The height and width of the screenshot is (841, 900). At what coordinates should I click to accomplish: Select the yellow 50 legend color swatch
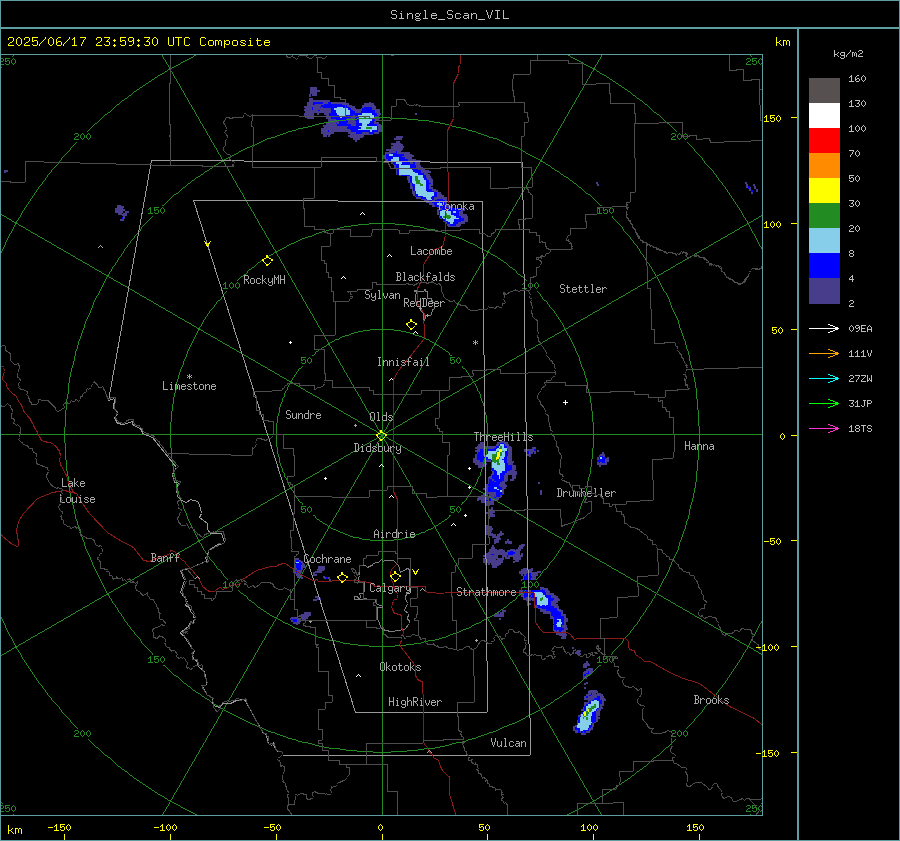pos(824,191)
